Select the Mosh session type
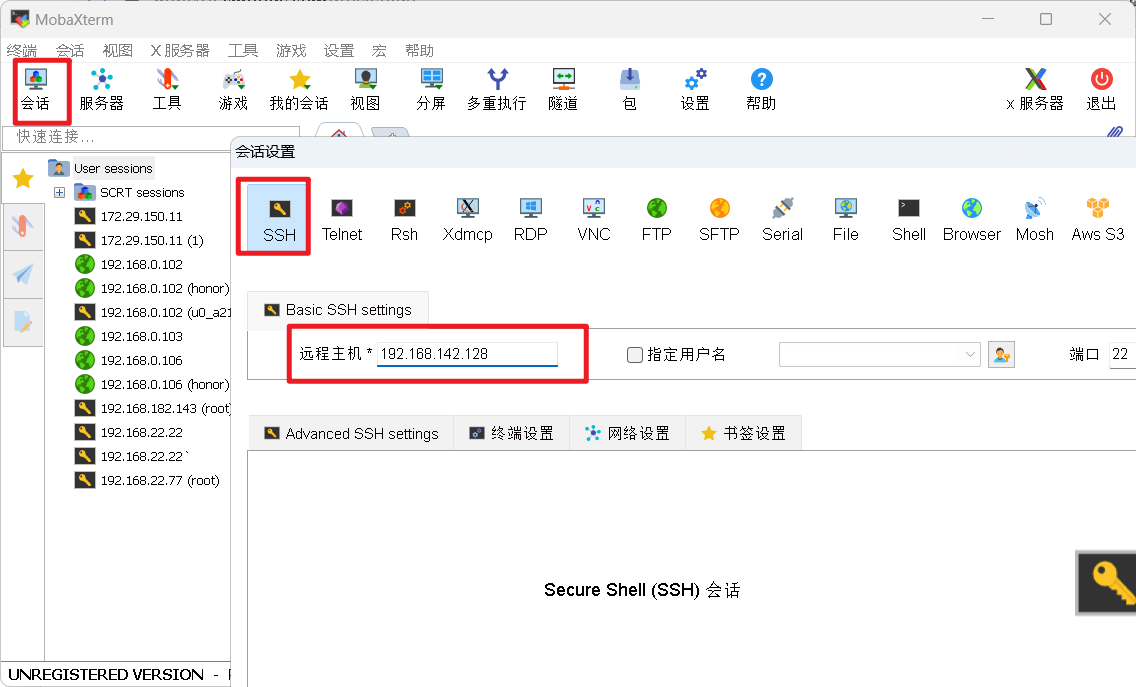 (1035, 220)
